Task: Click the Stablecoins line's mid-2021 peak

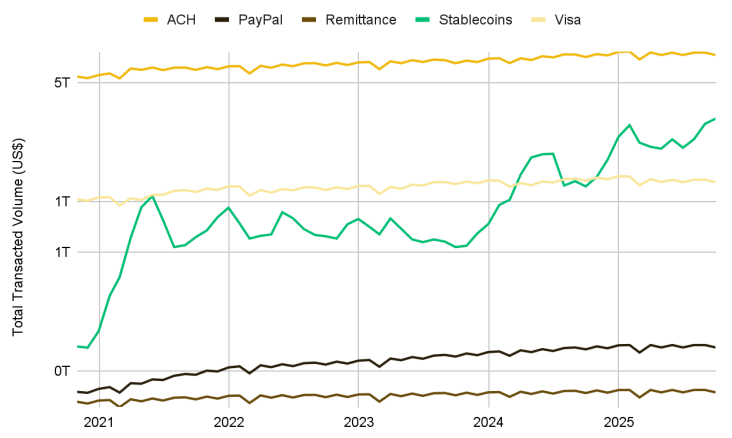Action: coord(152,196)
